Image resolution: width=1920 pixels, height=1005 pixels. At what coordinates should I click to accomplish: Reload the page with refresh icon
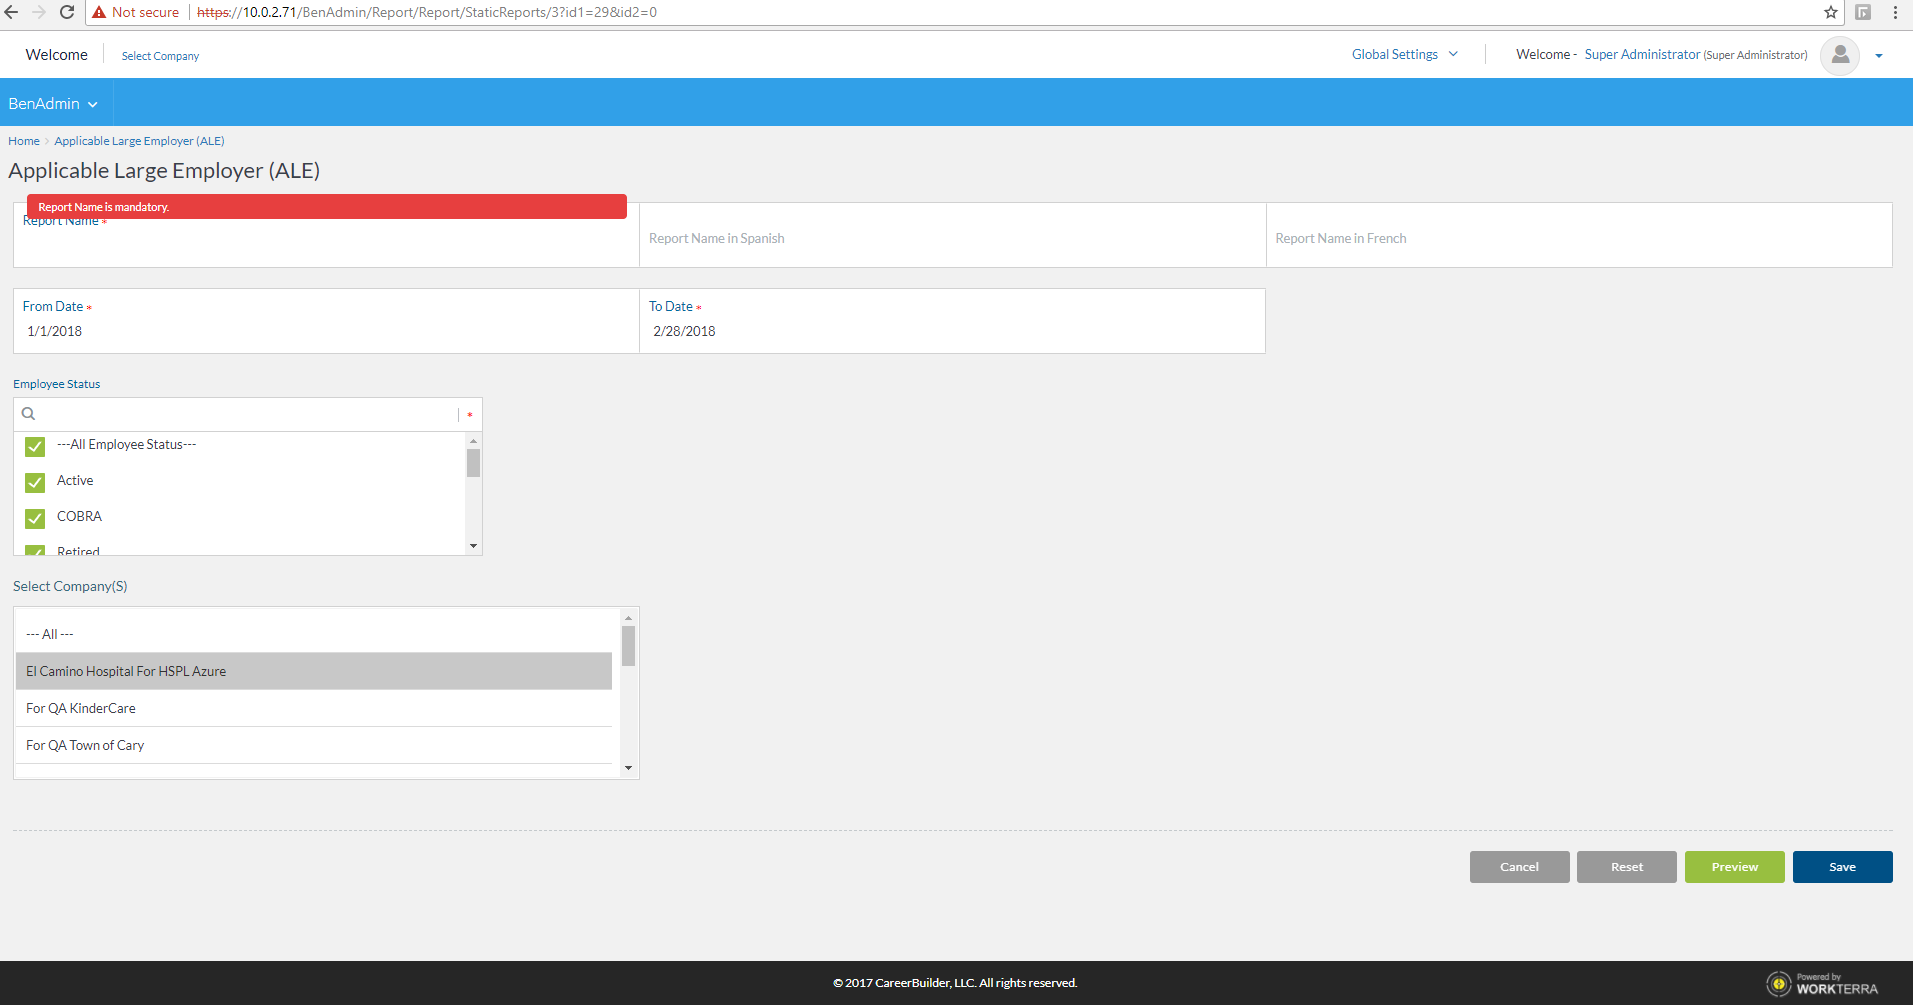point(67,12)
